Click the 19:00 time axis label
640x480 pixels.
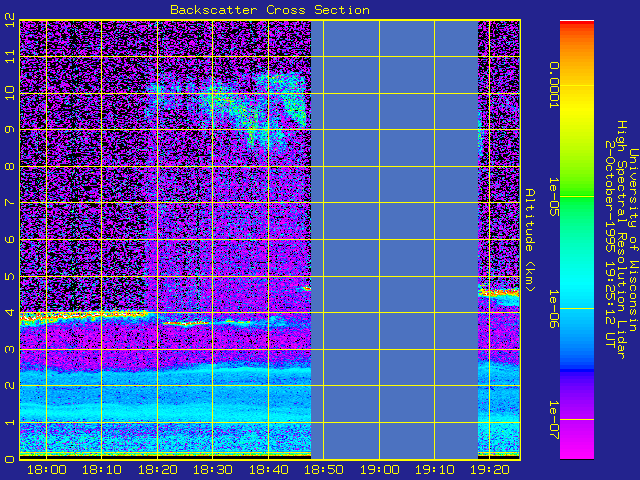pyautogui.click(x=380, y=470)
